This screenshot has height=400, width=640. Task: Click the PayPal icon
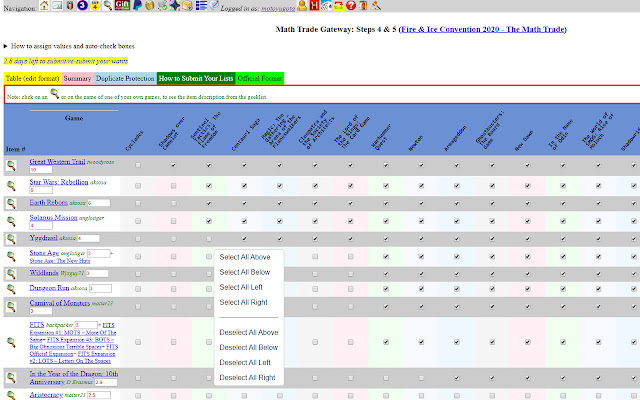point(138,5)
